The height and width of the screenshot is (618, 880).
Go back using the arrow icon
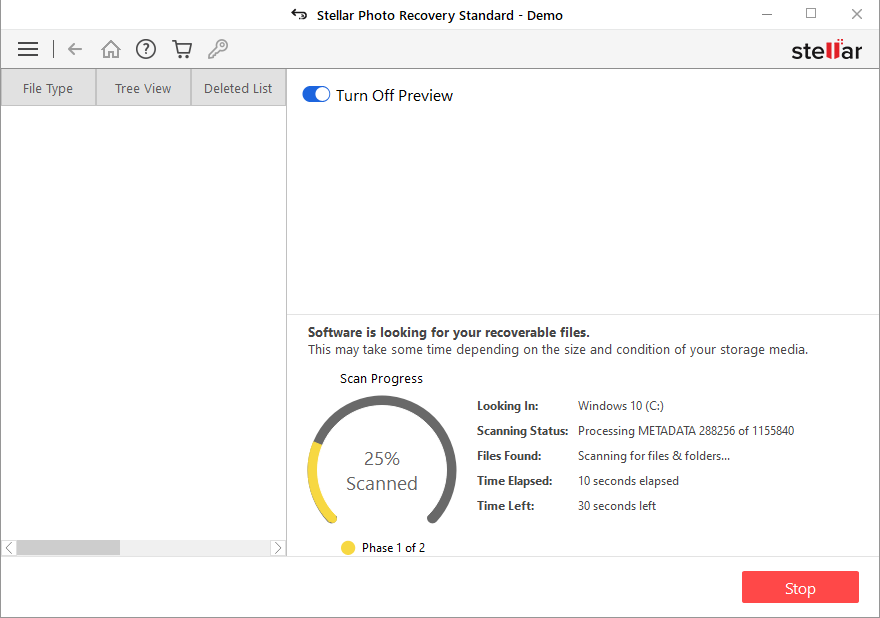coord(75,49)
